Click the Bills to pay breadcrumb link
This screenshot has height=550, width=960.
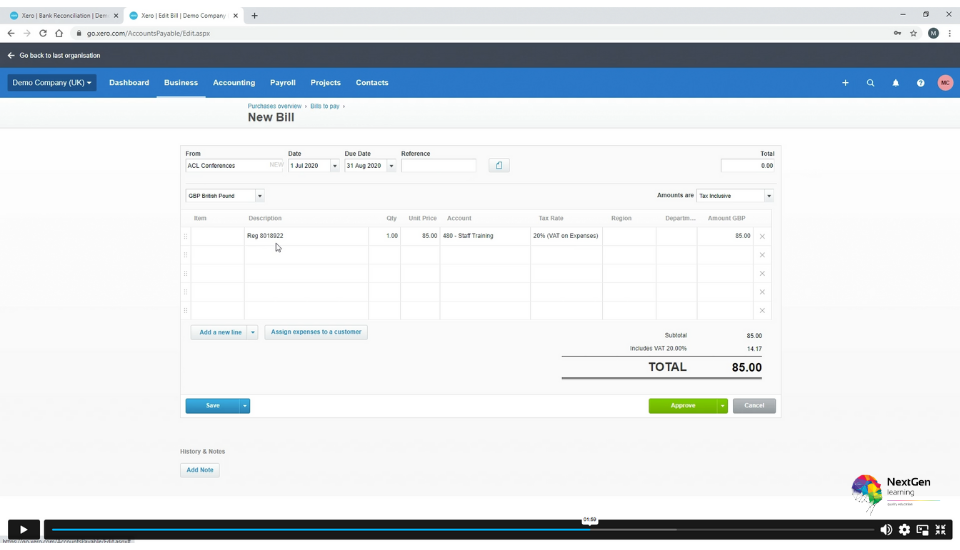(x=326, y=106)
